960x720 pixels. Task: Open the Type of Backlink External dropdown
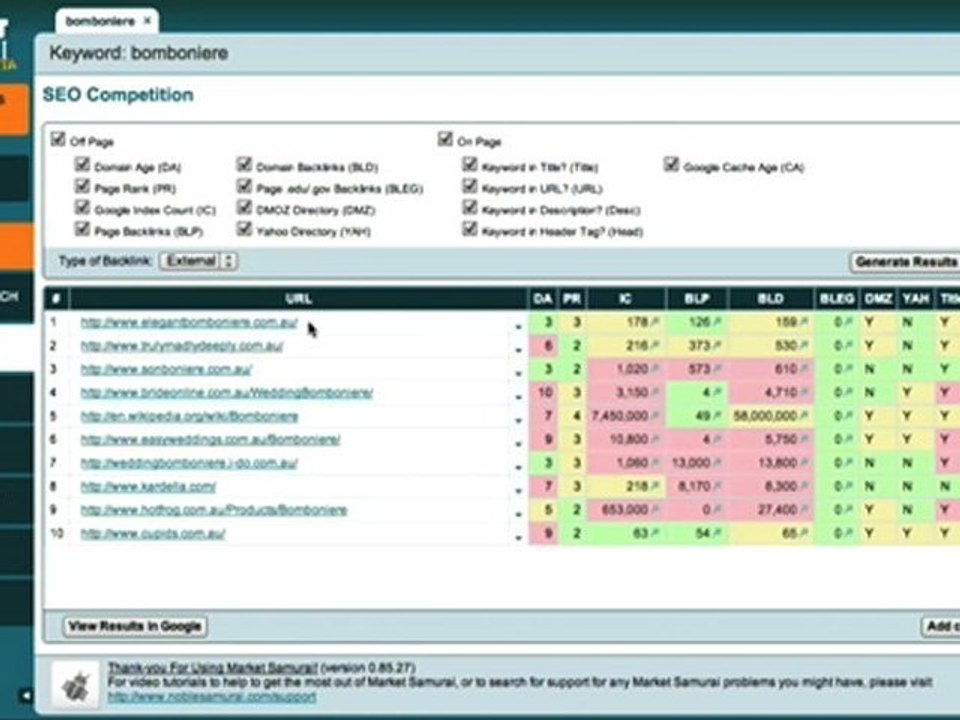pos(198,261)
